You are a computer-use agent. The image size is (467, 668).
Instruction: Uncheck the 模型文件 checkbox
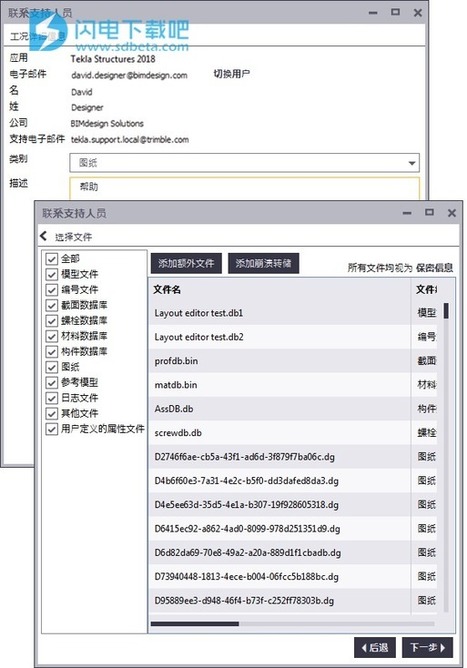point(52,274)
